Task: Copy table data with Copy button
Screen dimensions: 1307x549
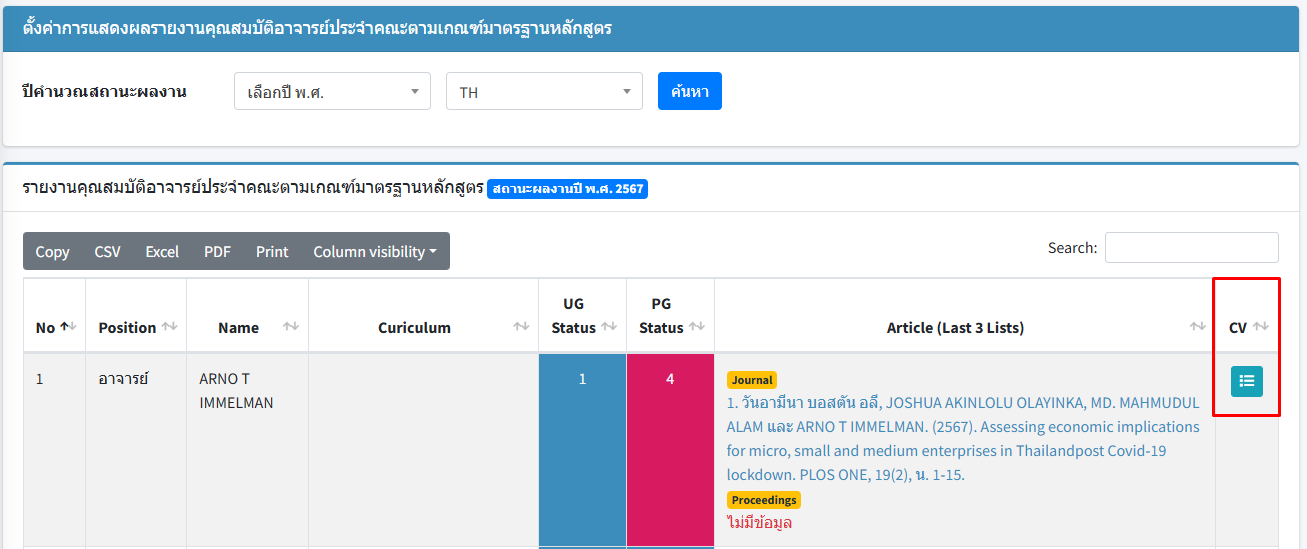Action: tap(52, 252)
